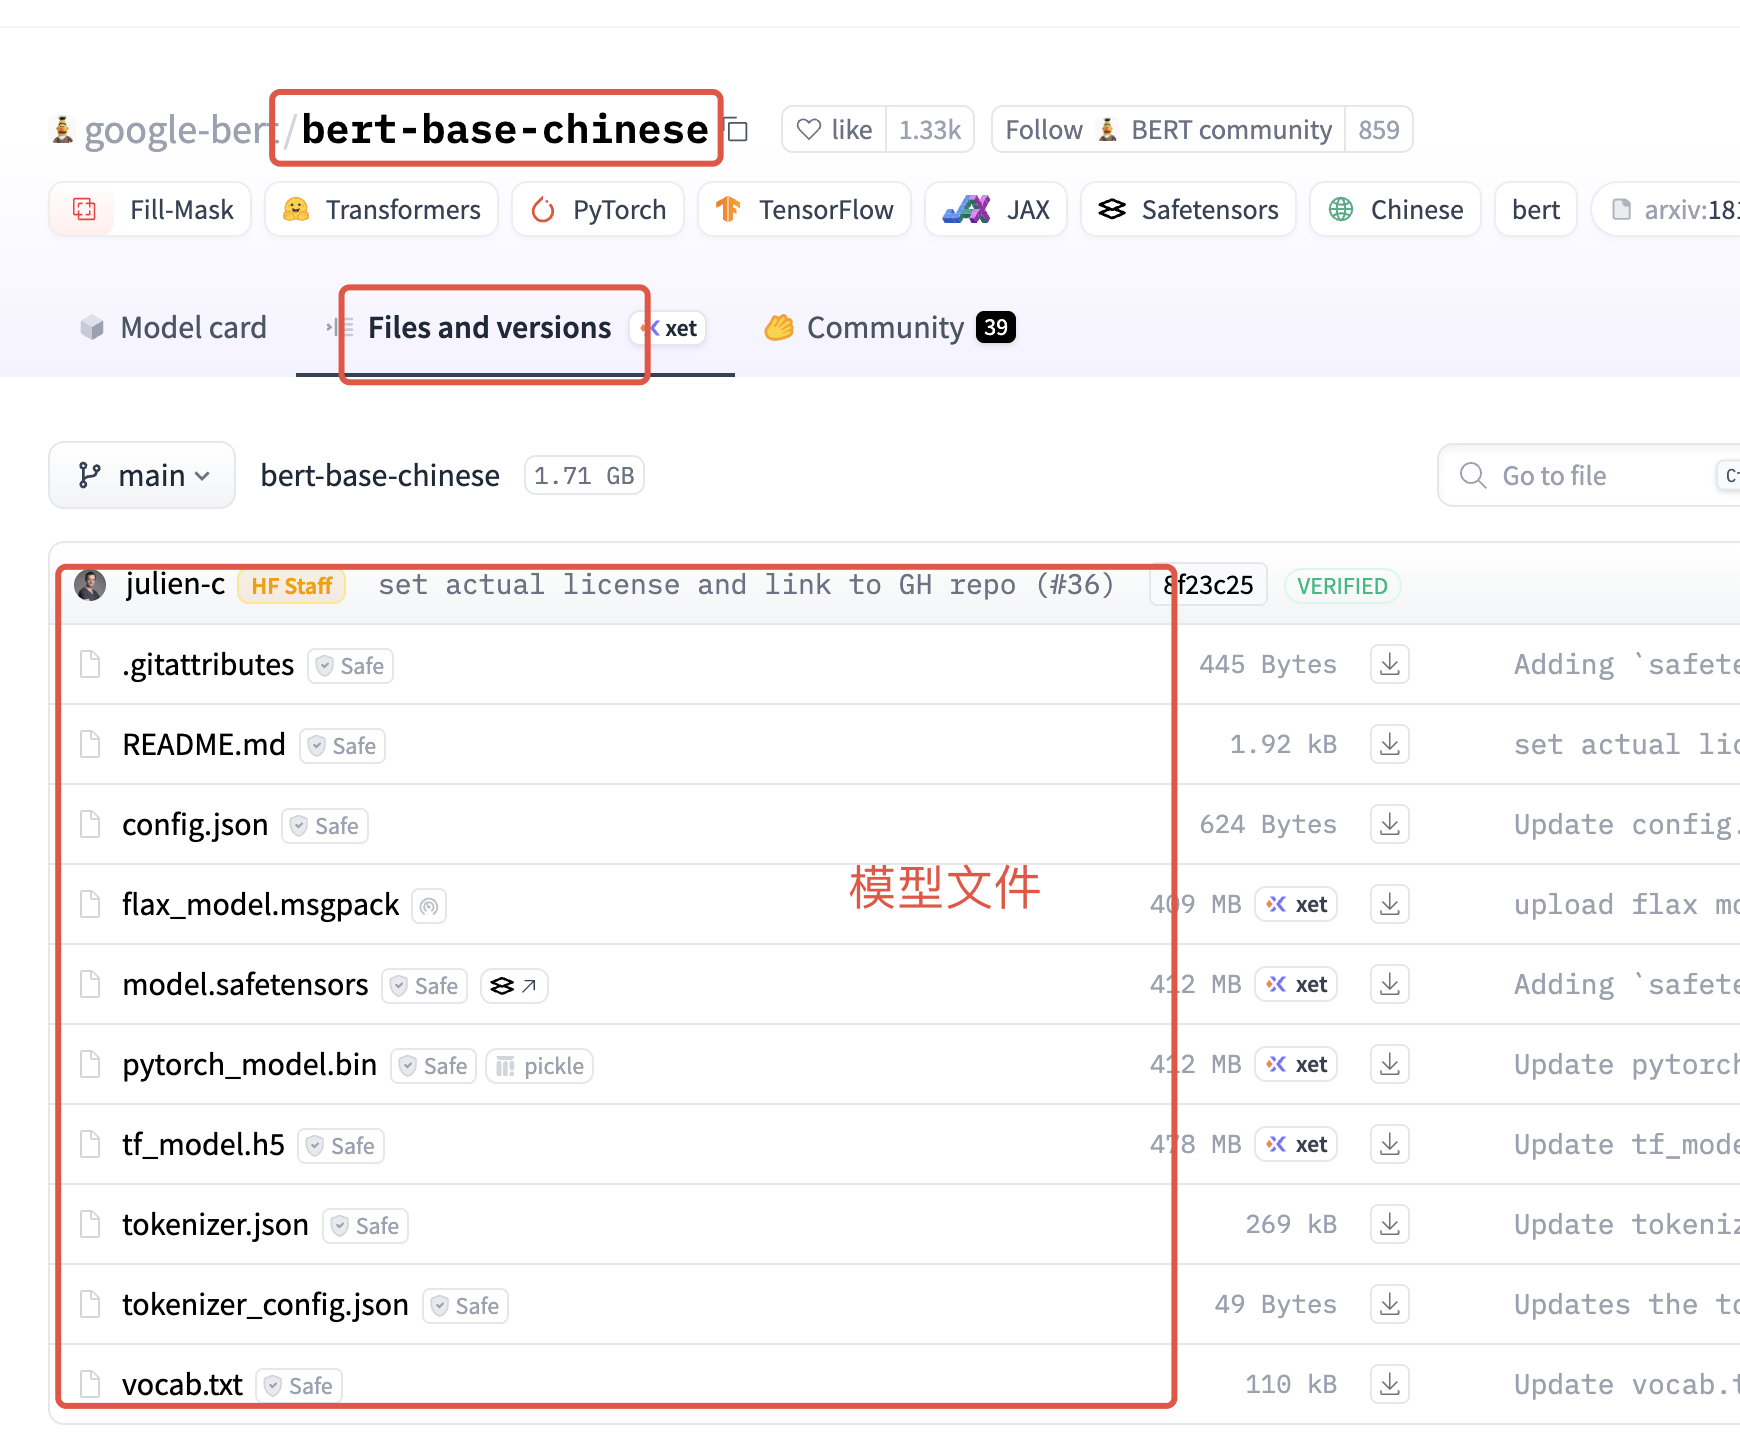This screenshot has height=1454, width=1740.
Task: Open the bert-base-chinese repository root path
Action: [380, 476]
